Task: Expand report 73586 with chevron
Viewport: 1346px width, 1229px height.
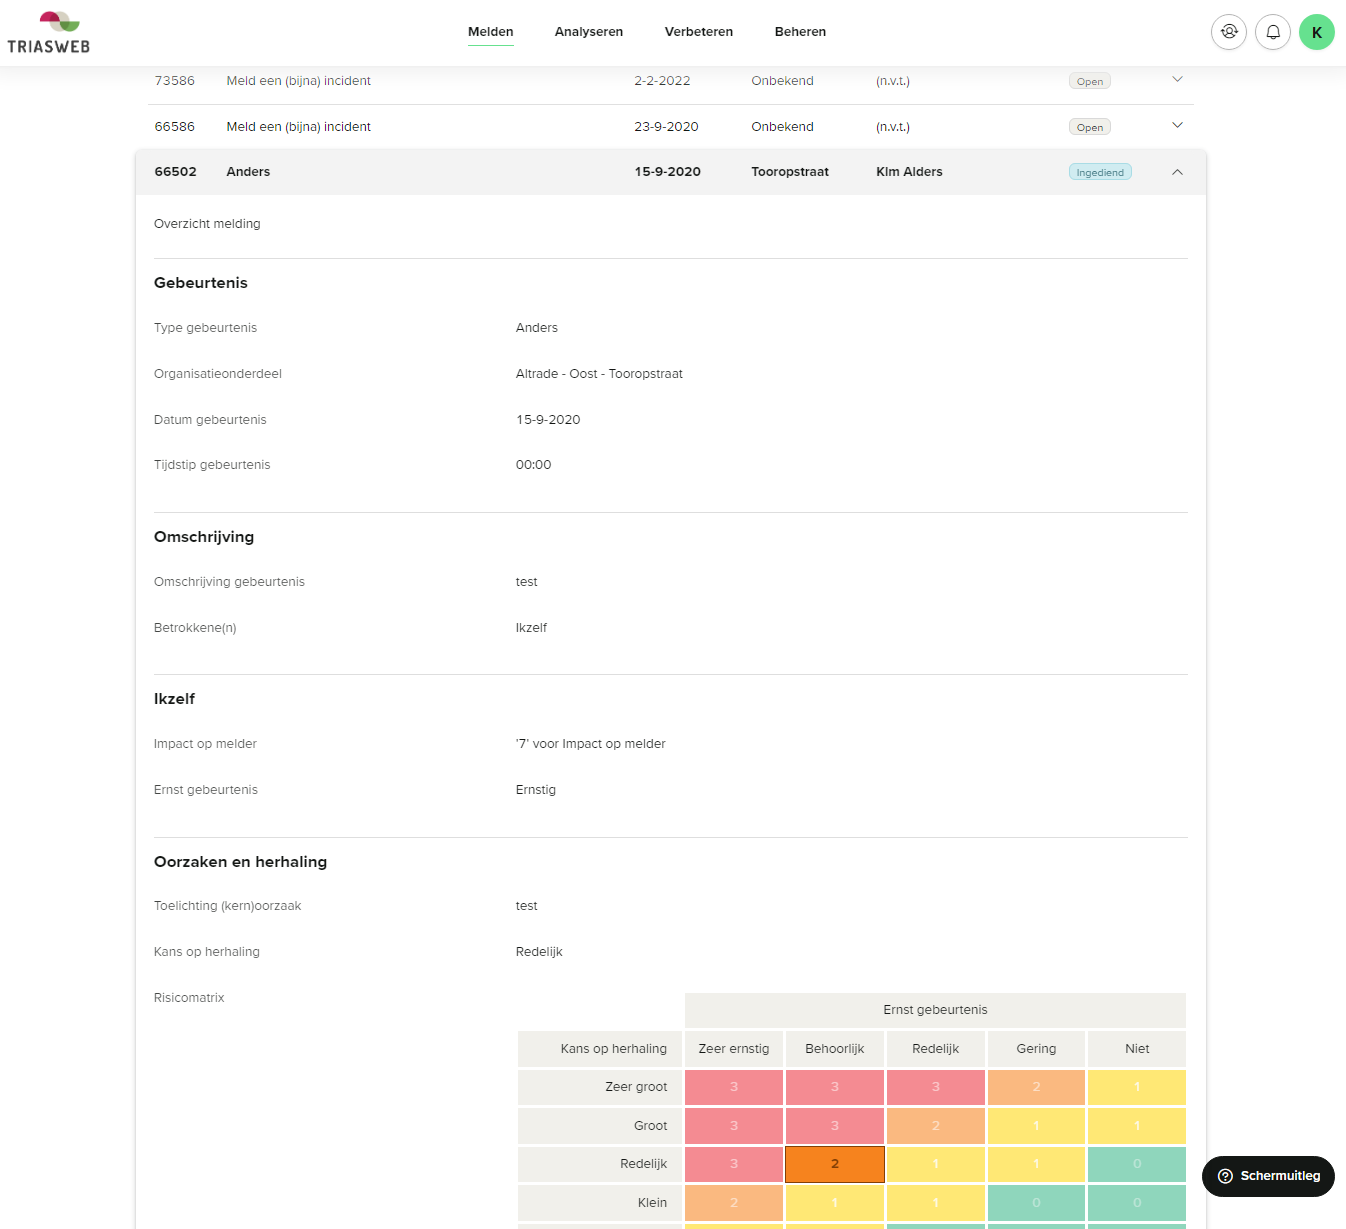Action: pyautogui.click(x=1177, y=80)
